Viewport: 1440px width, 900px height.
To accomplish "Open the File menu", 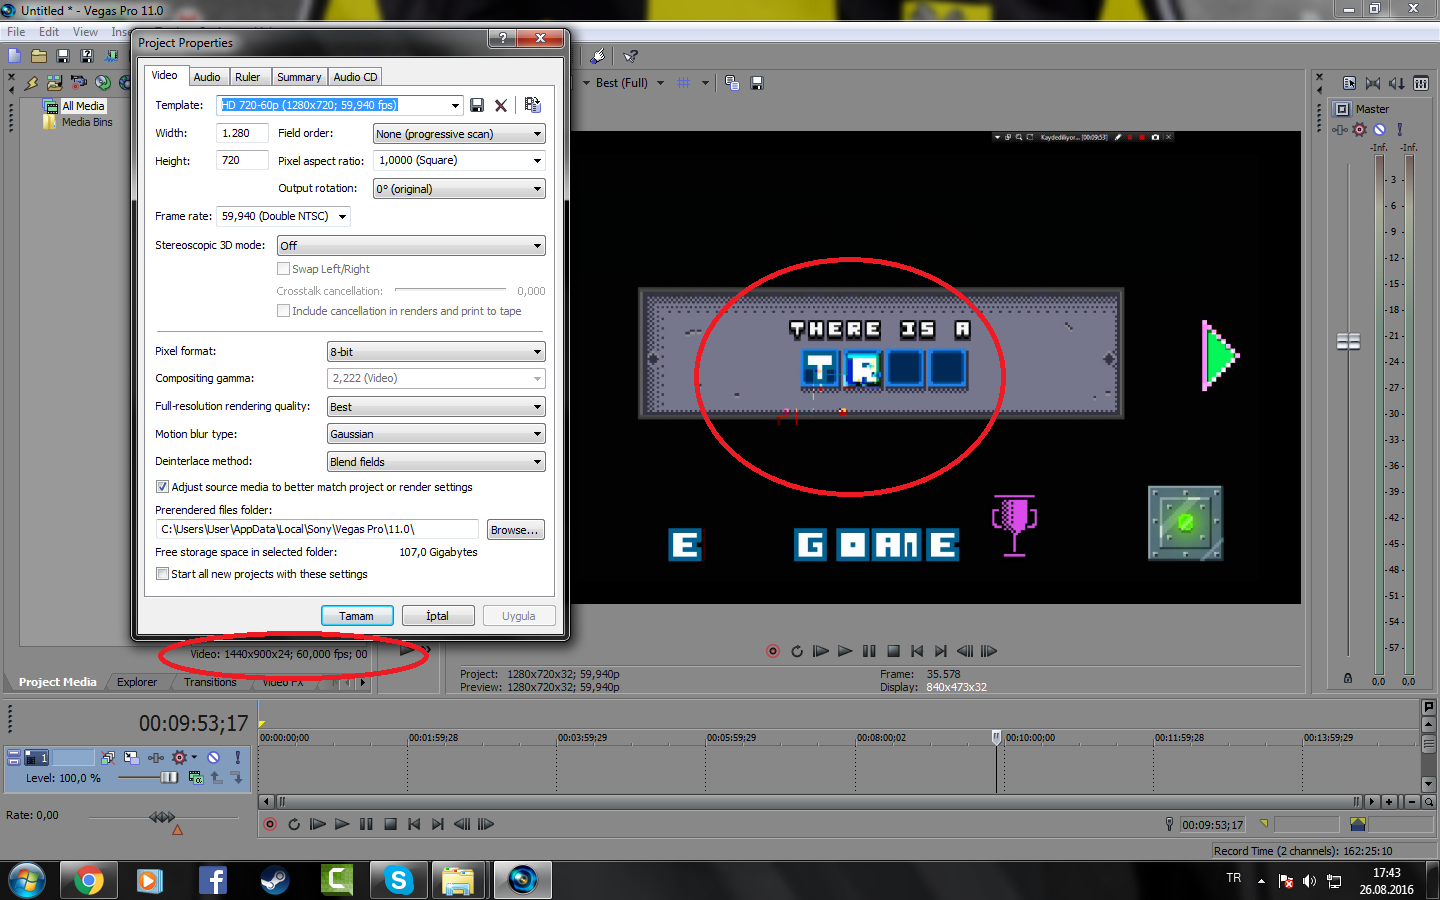I will point(16,32).
